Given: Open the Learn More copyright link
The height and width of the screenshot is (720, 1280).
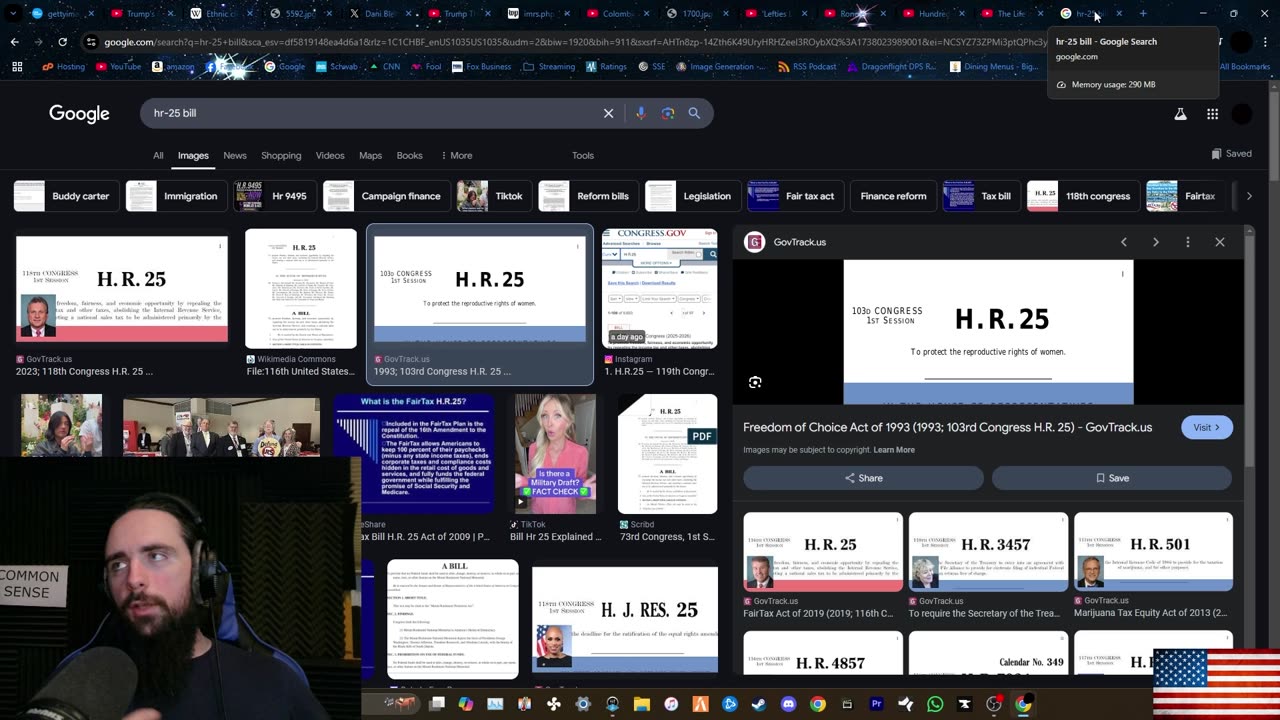Looking at the screenshot, I should (x=894, y=450).
